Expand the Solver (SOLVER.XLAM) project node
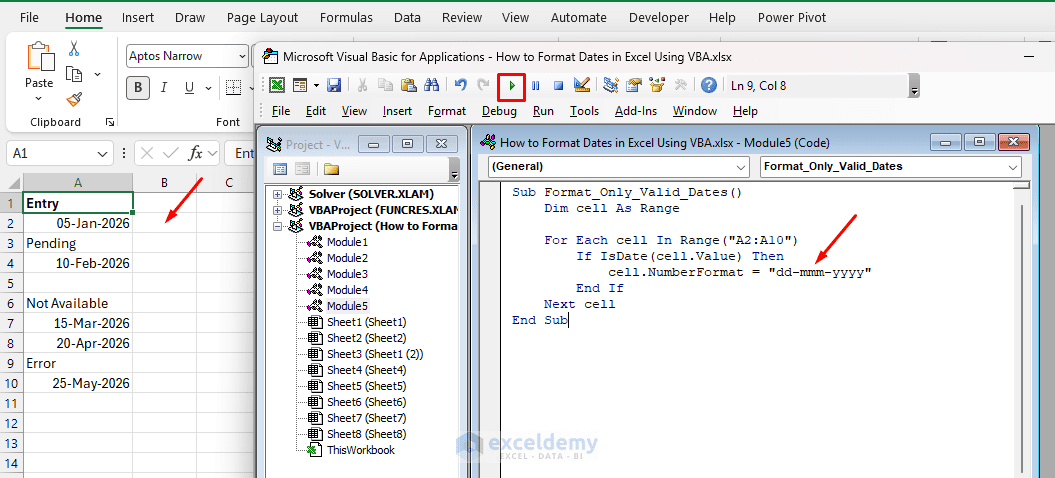This screenshot has height=478, width=1055. pos(277,194)
